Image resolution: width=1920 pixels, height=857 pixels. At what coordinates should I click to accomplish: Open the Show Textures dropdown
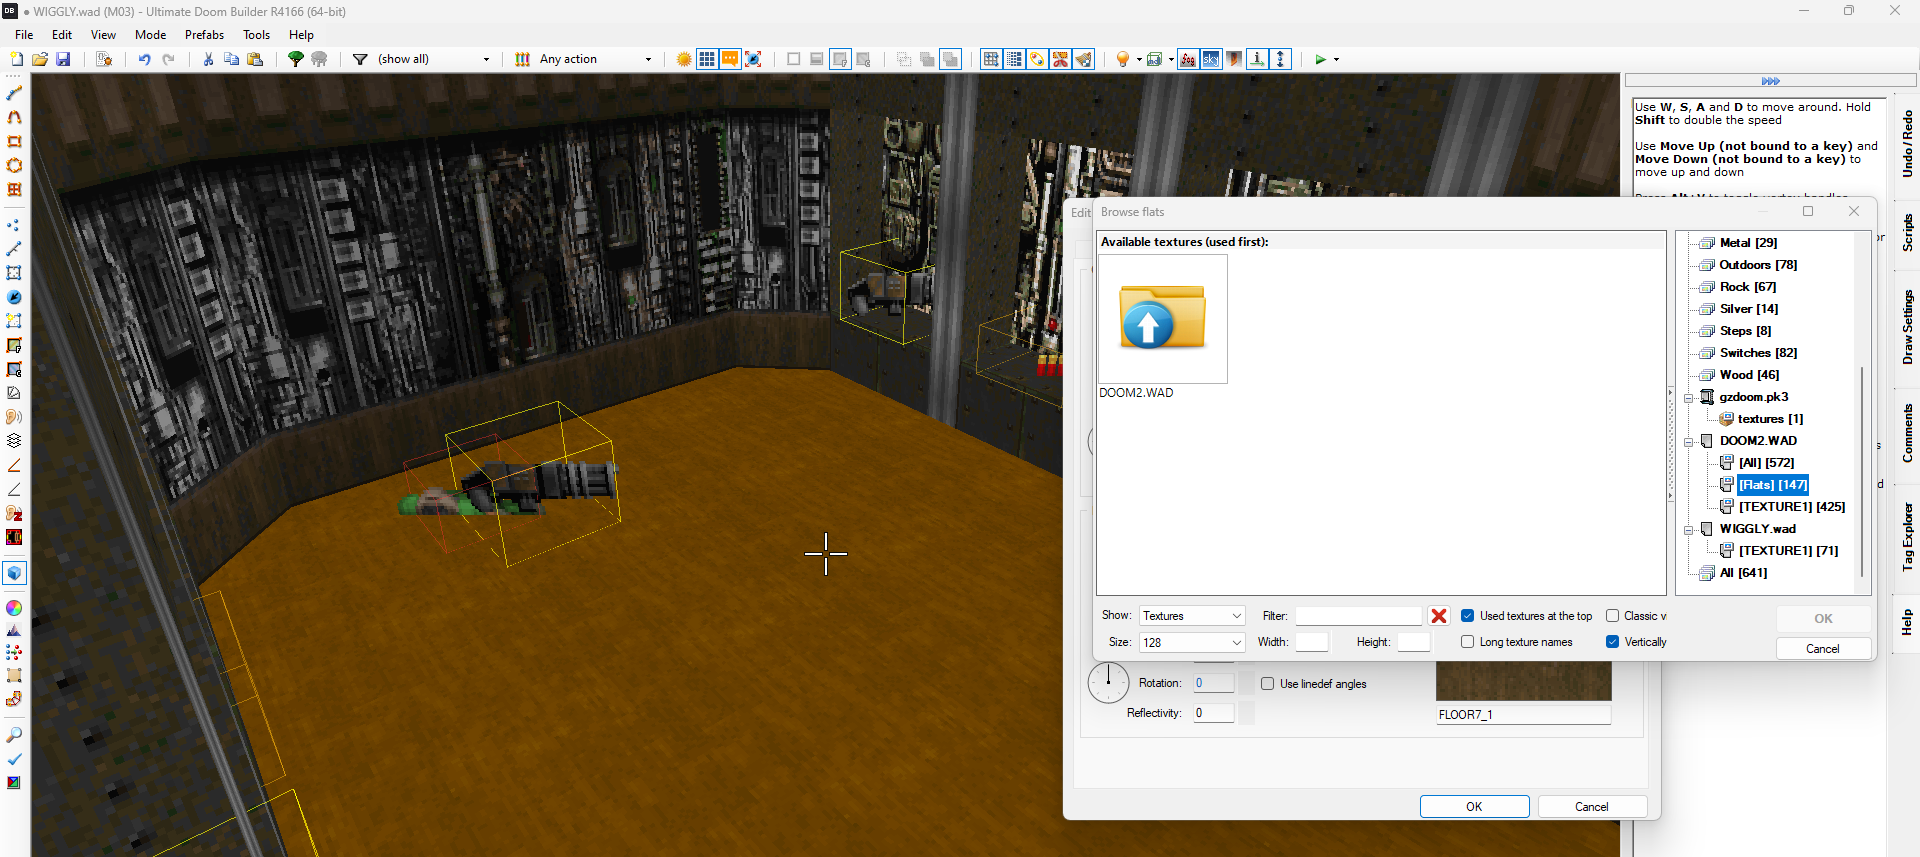pyautogui.click(x=1192, y=616)
